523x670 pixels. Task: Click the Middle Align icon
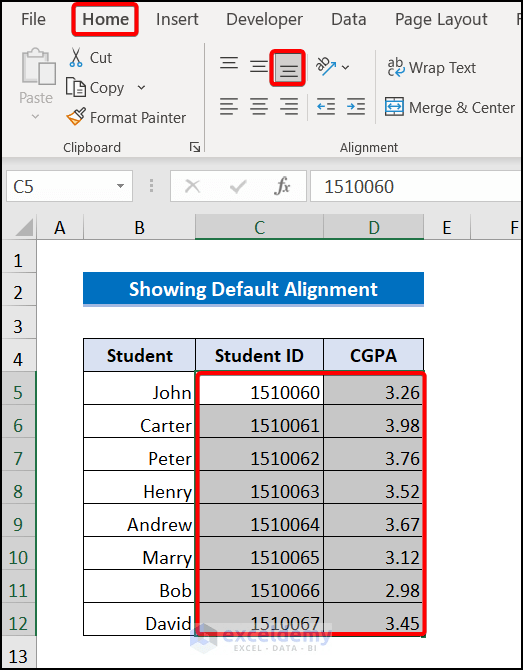coord(259,67)
